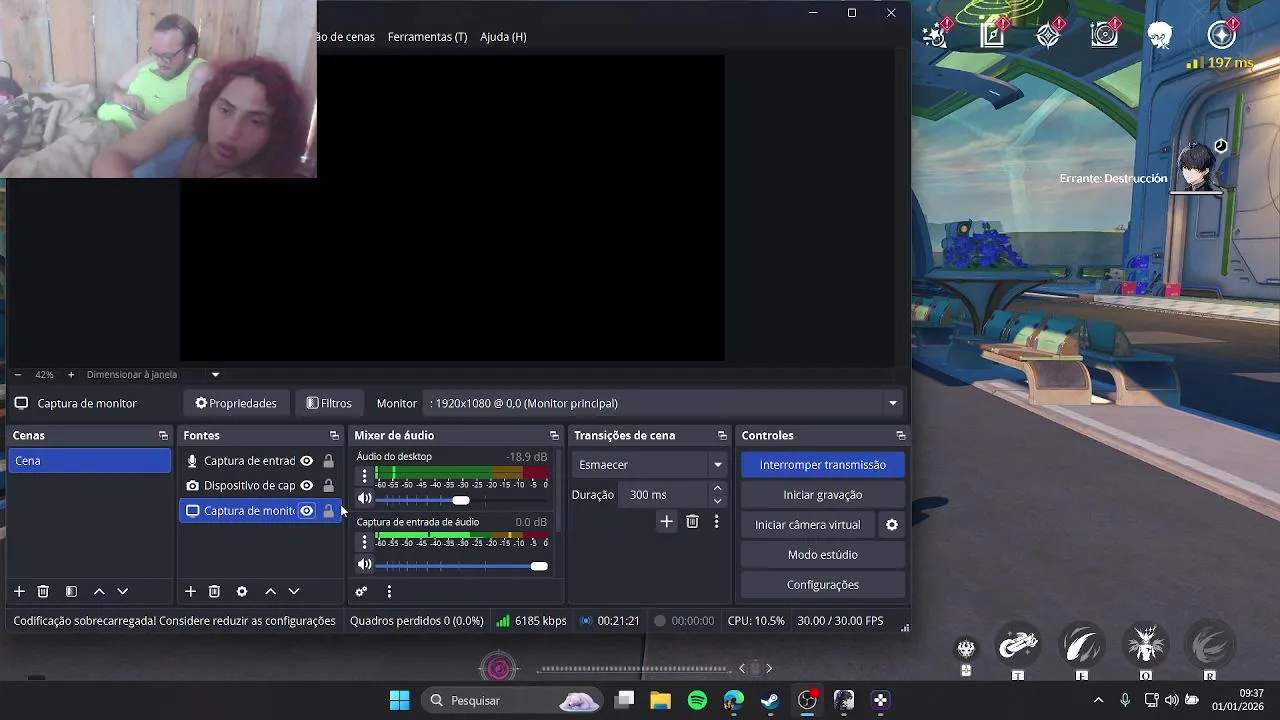Select the Dispositivo de captura source name

pos(249,486)
